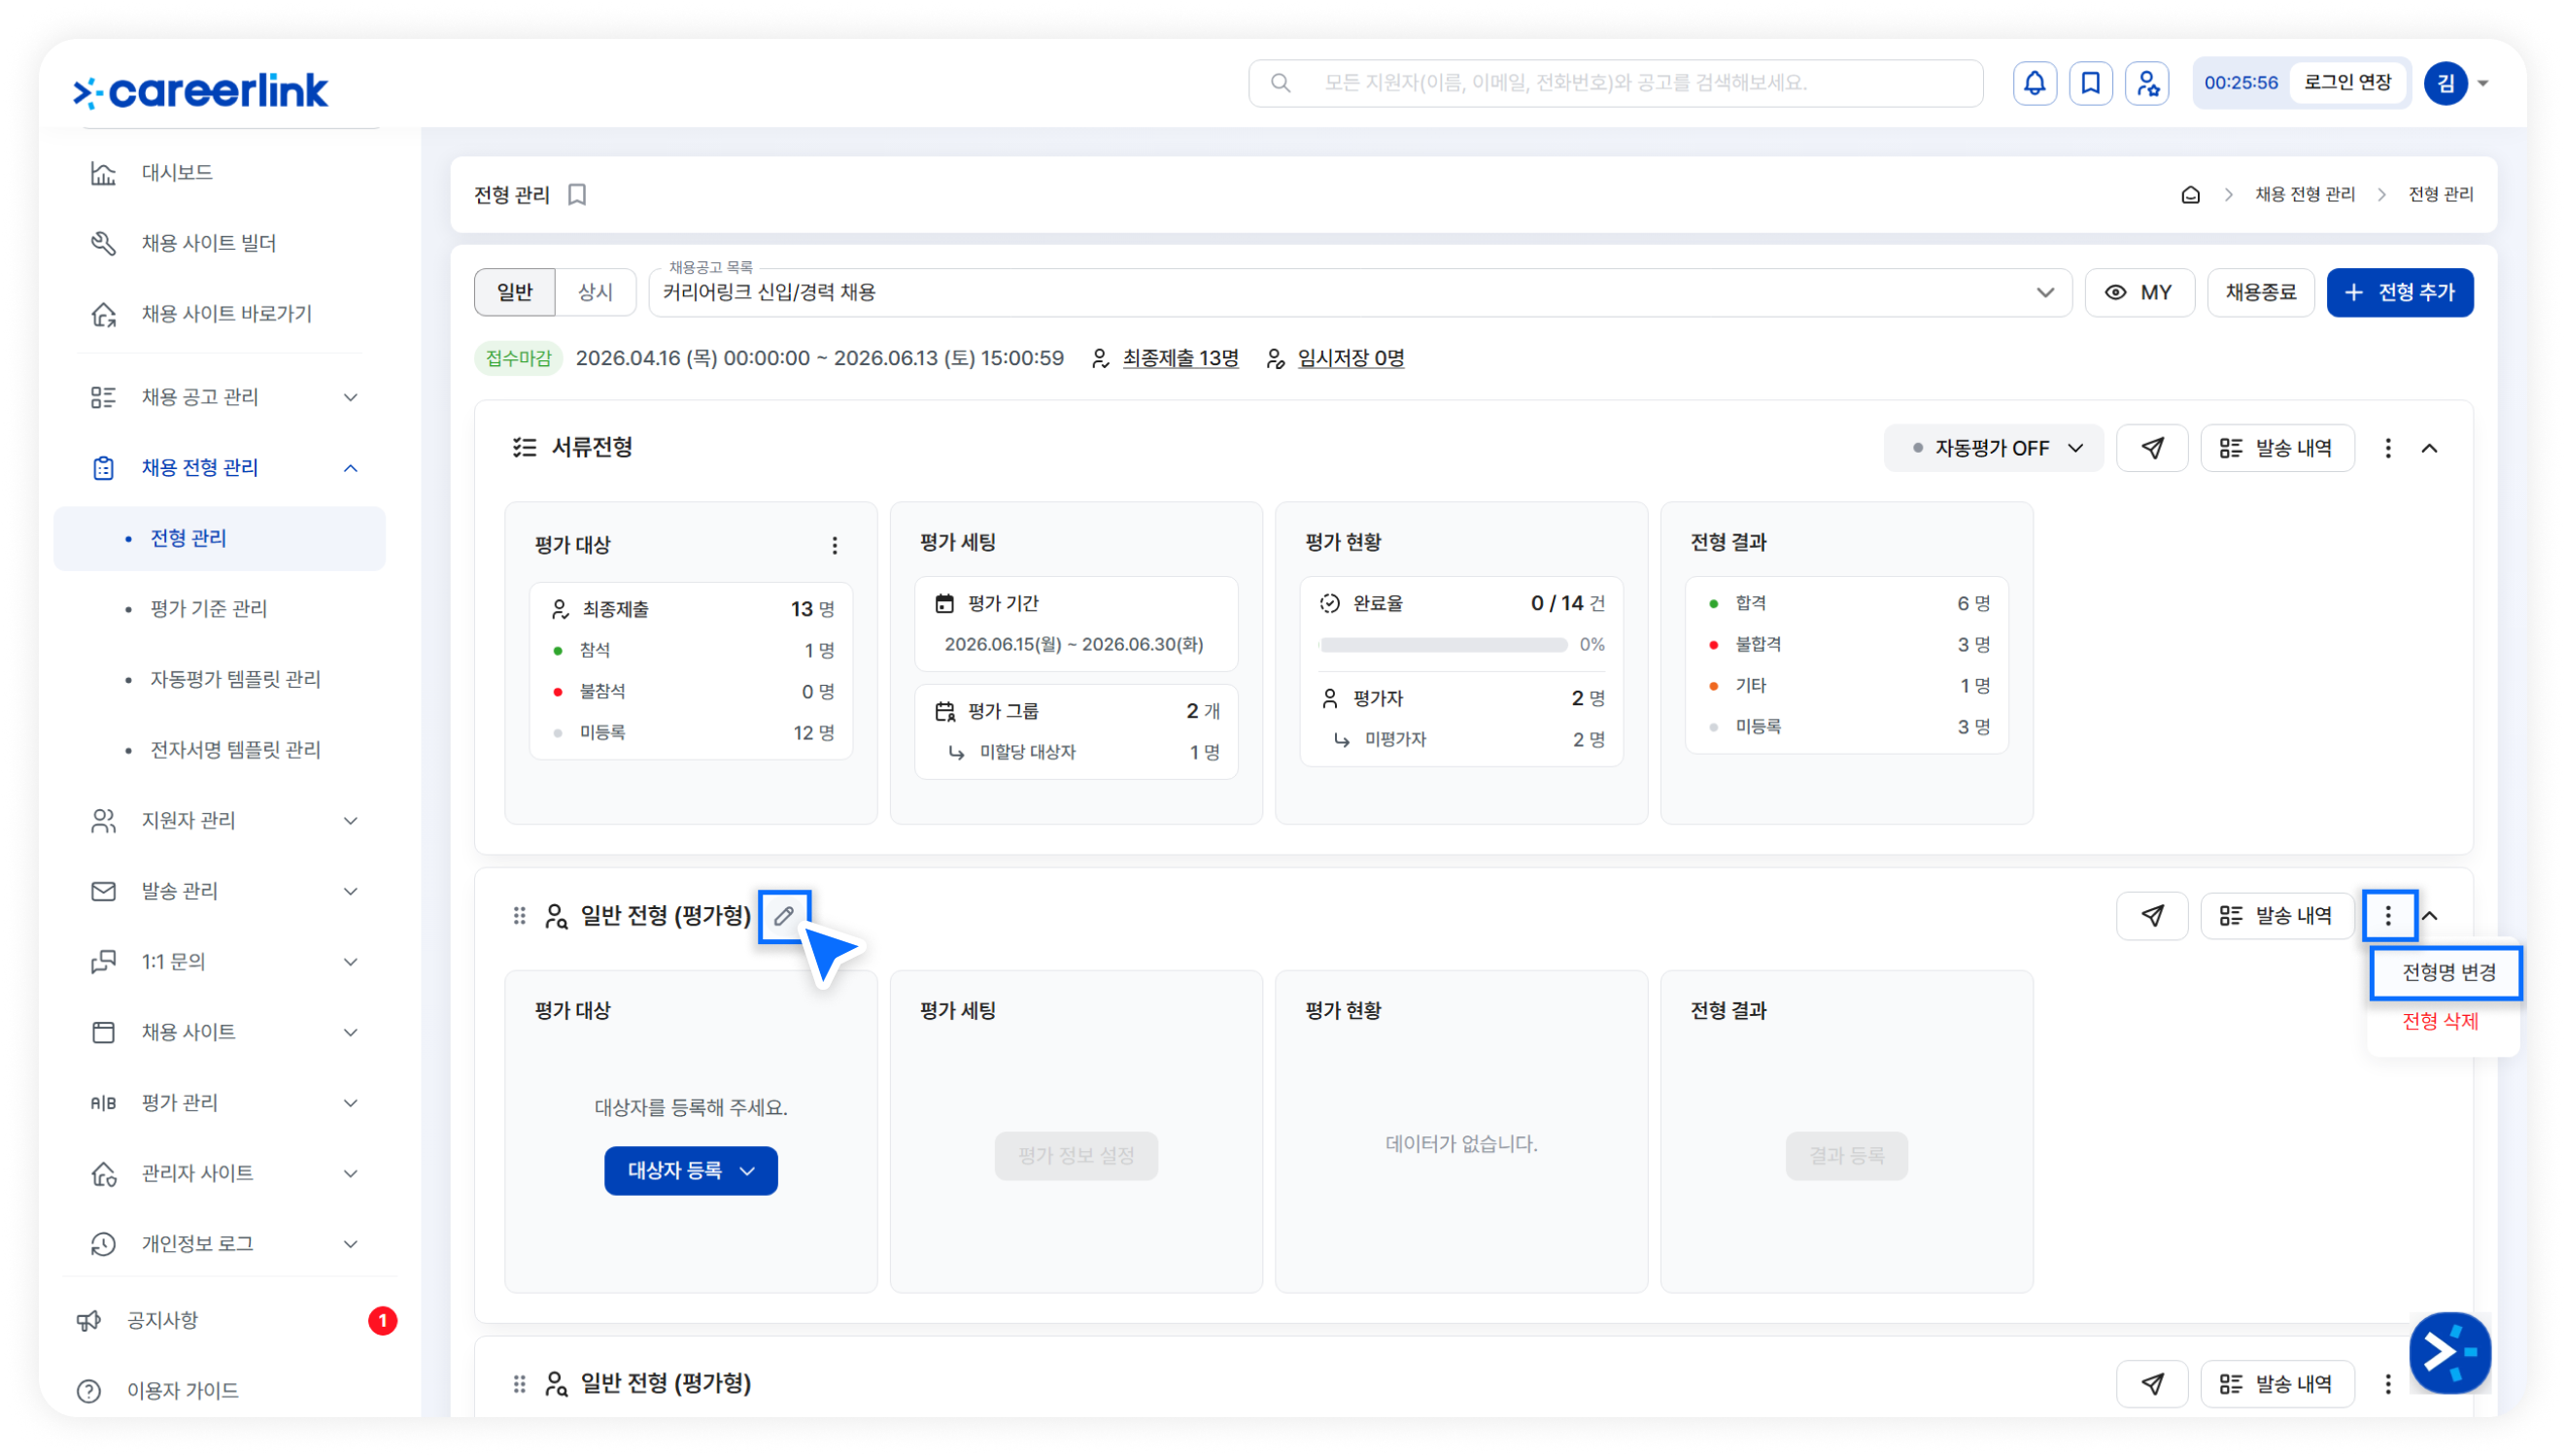Open the notifications bell icon

[2034, 83]
